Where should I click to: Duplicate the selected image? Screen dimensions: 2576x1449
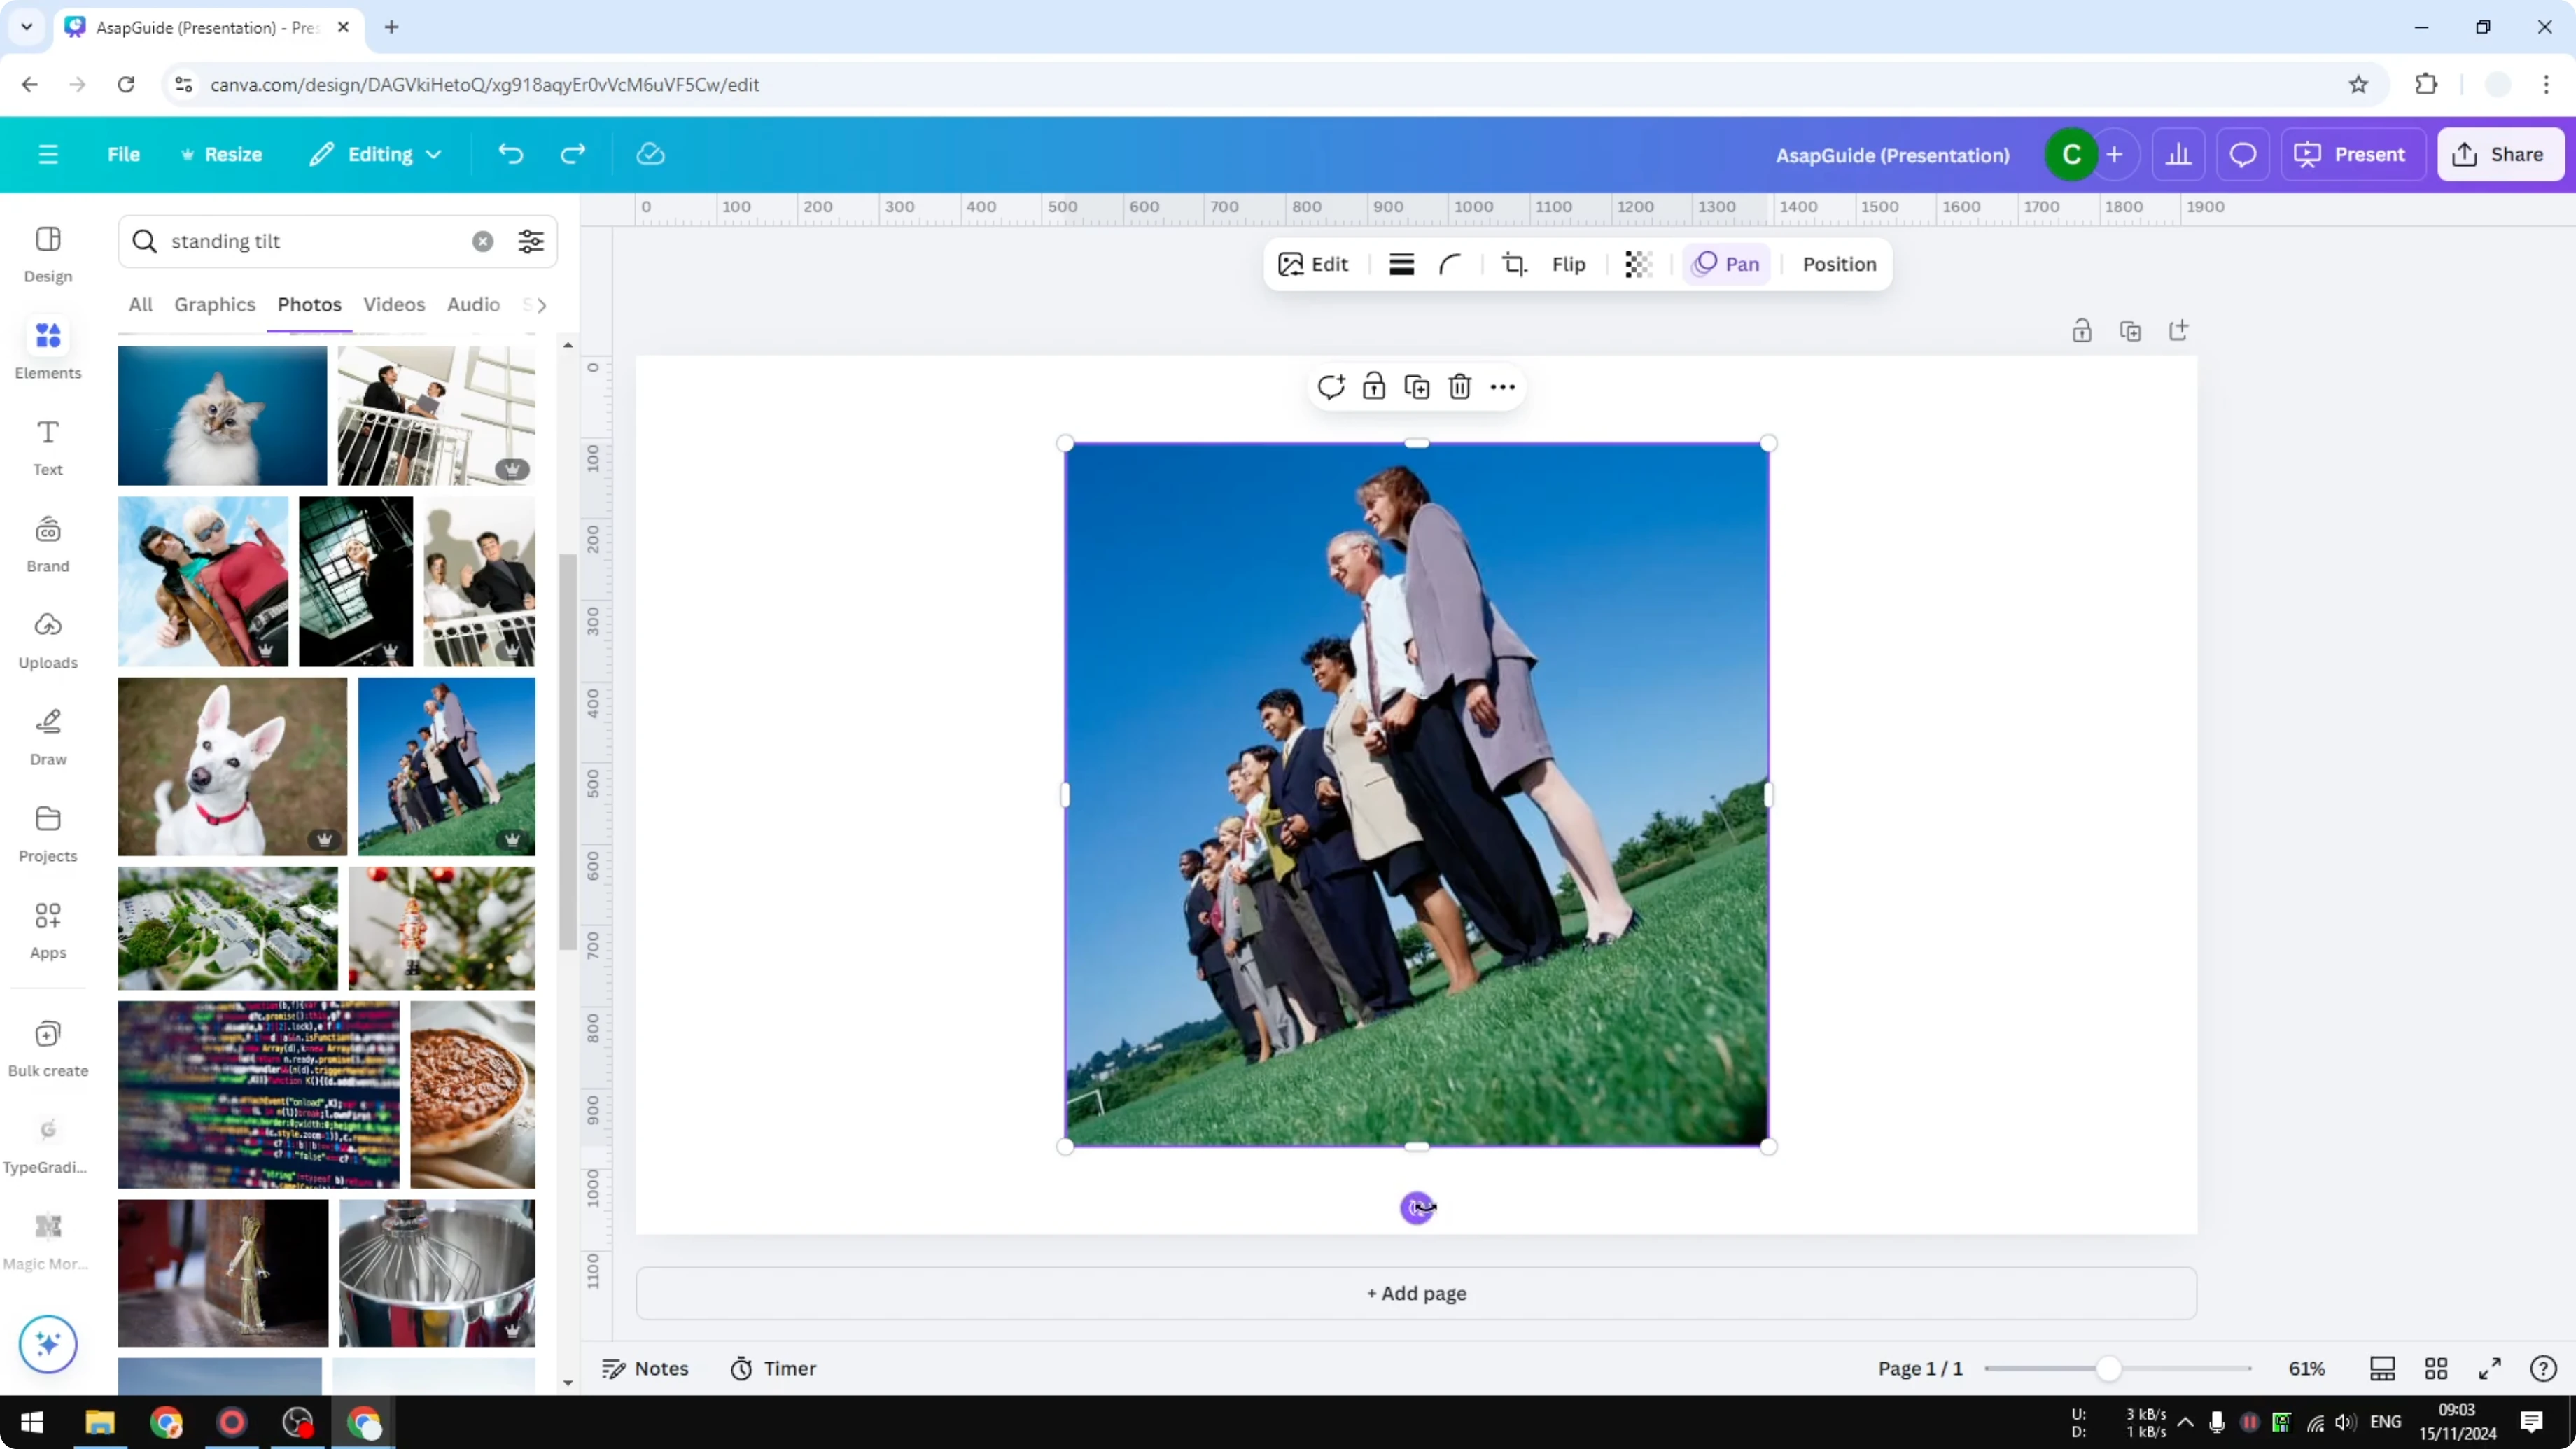pos(1417,386)
